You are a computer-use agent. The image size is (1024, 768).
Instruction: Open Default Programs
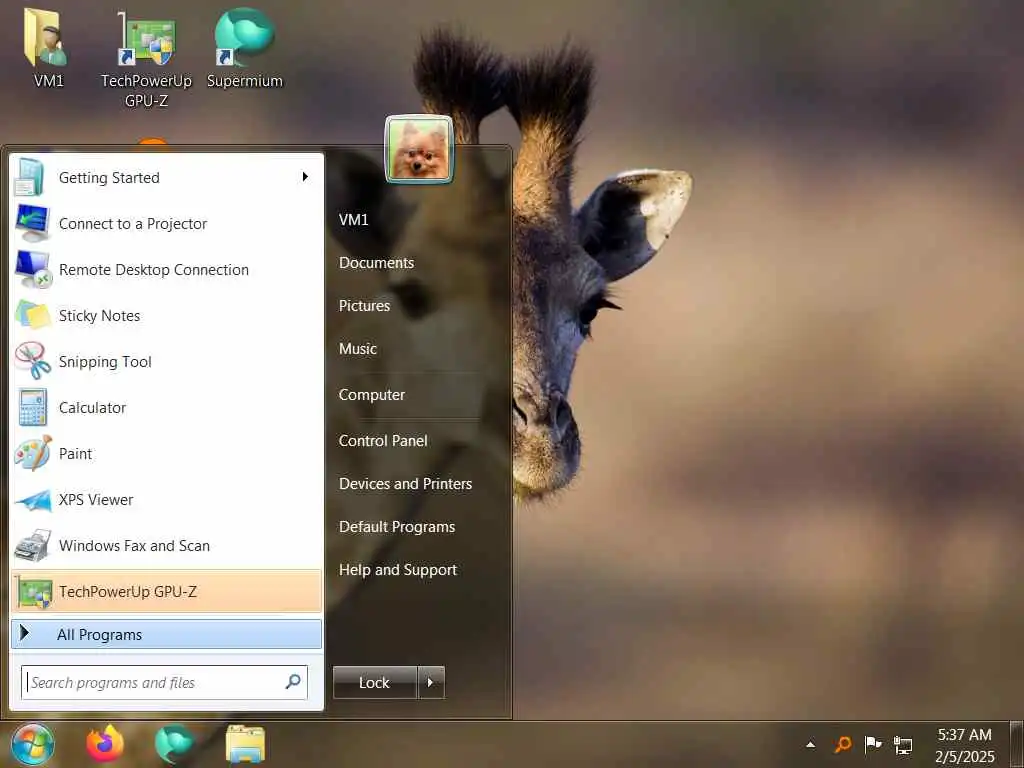[396, 527]
